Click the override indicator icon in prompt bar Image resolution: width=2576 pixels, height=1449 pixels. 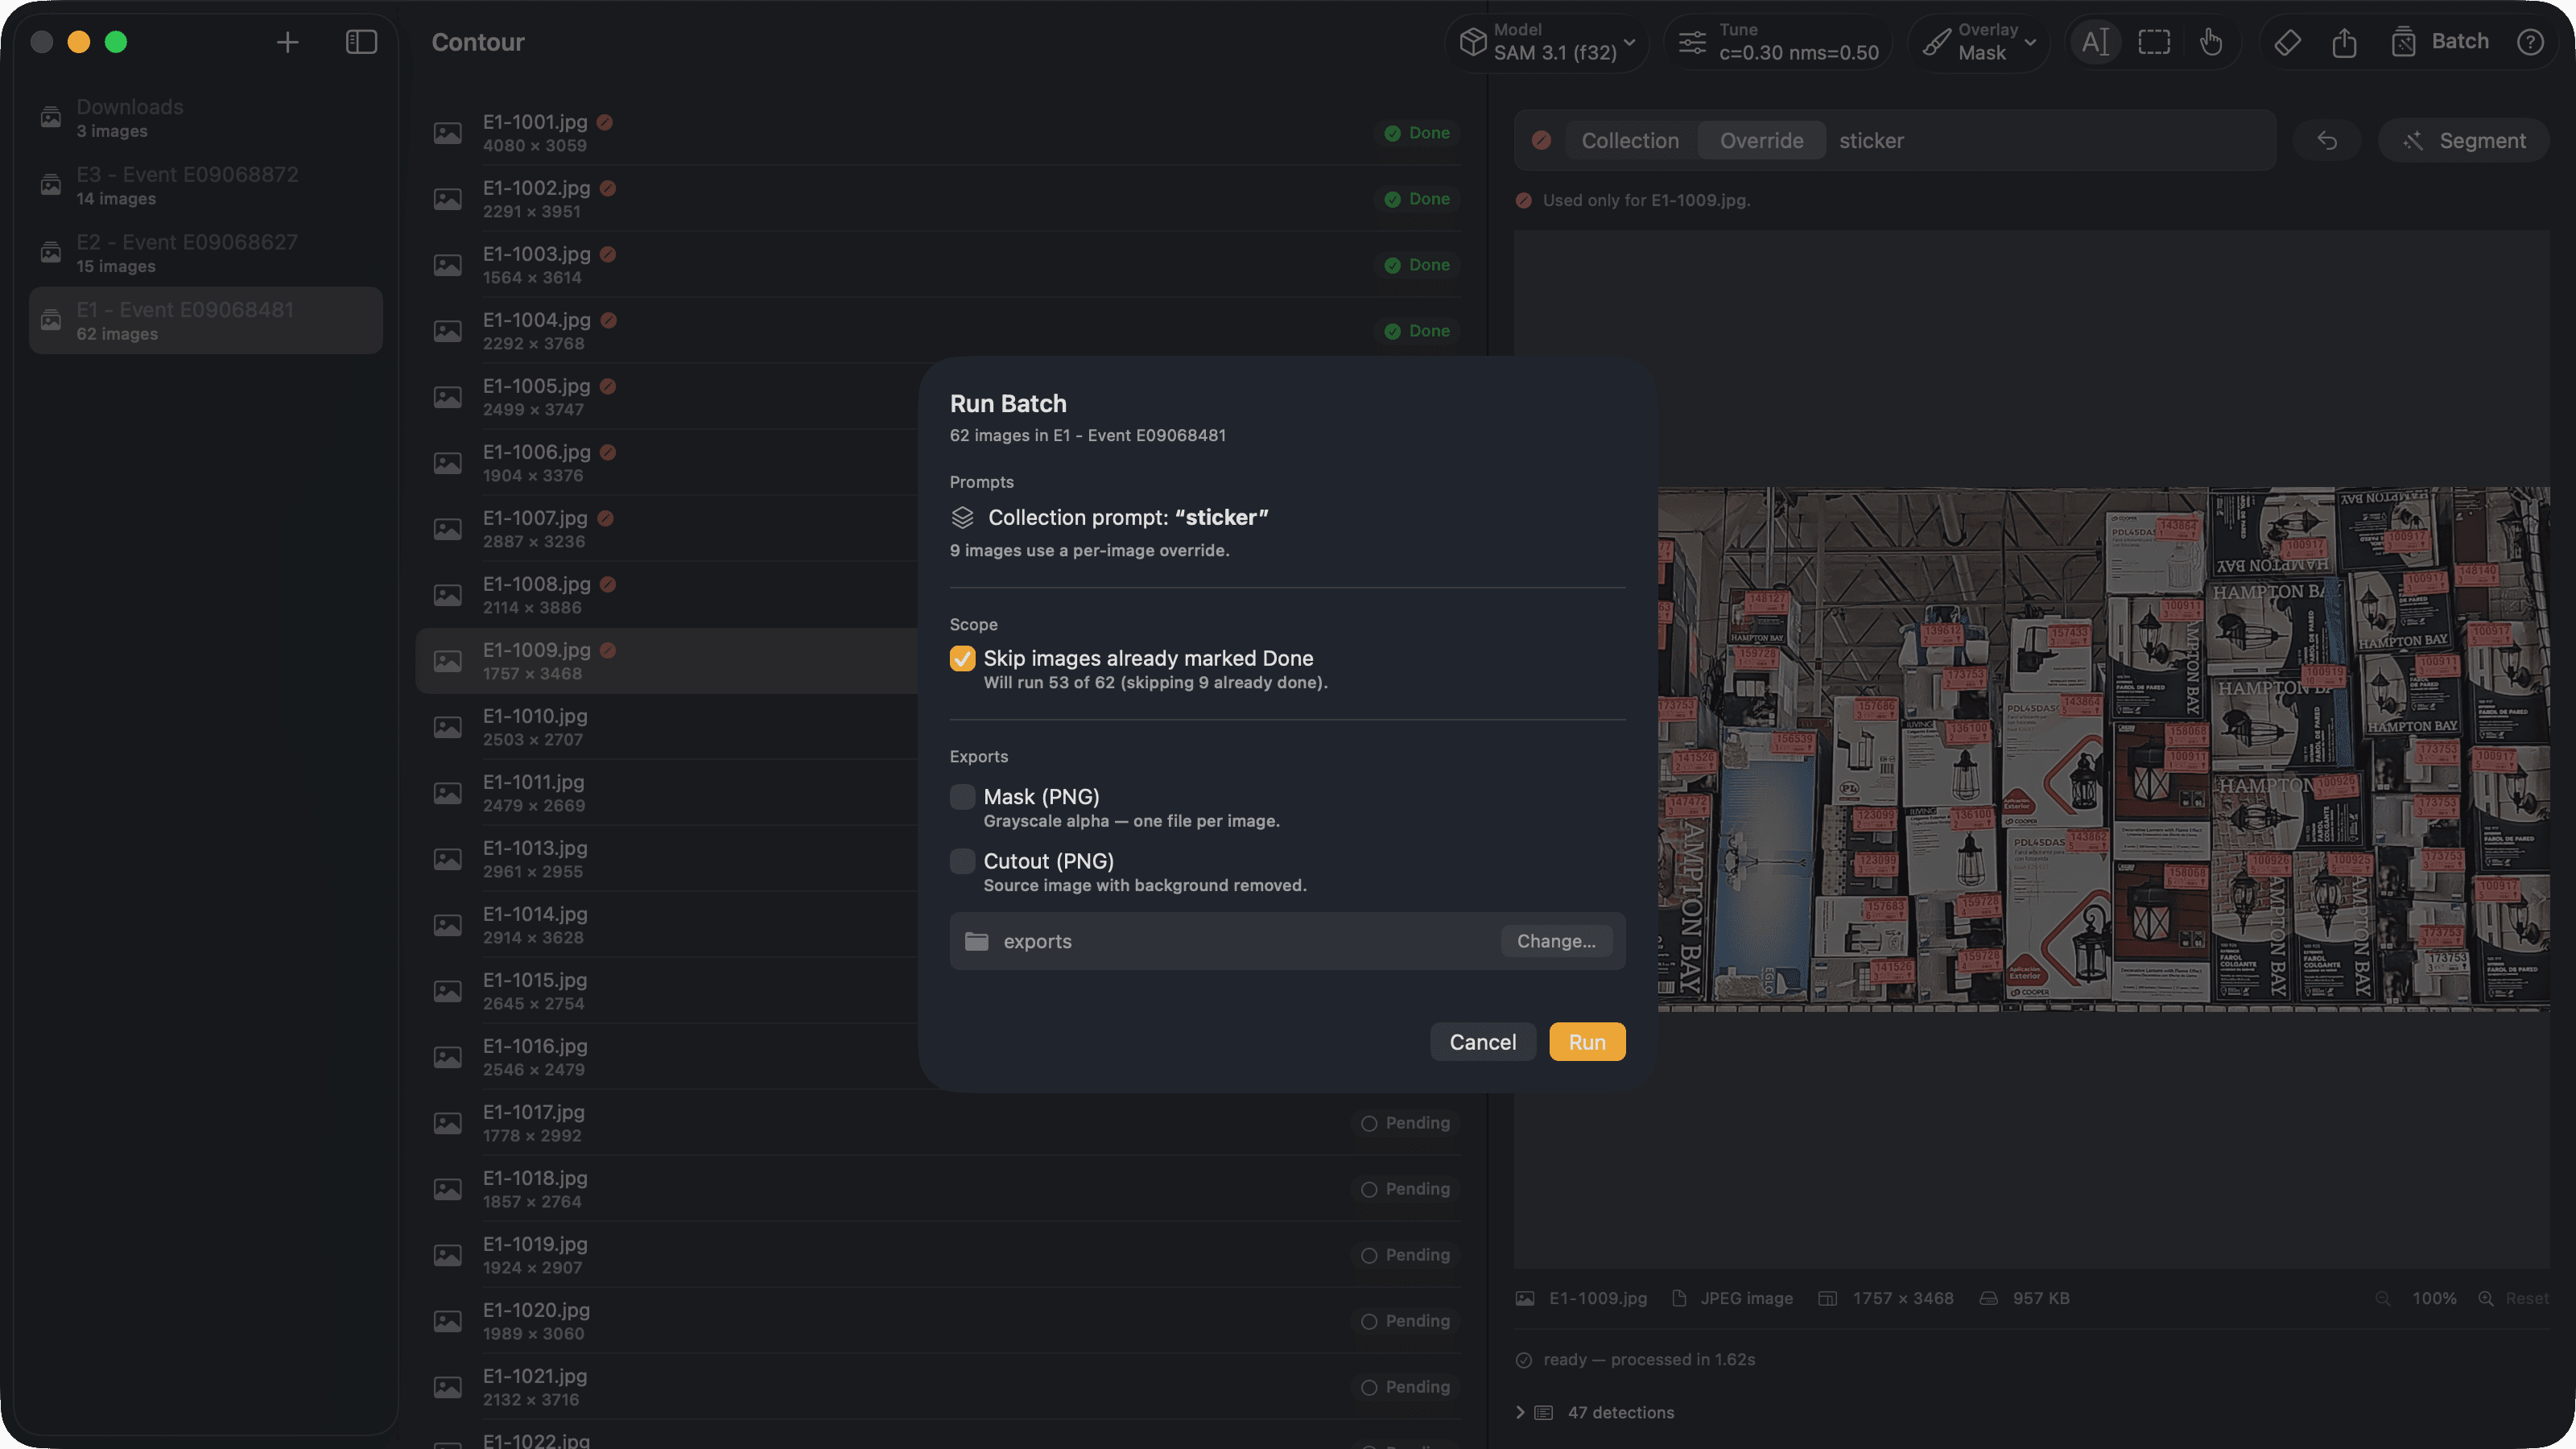click(x=1541, y=141)
